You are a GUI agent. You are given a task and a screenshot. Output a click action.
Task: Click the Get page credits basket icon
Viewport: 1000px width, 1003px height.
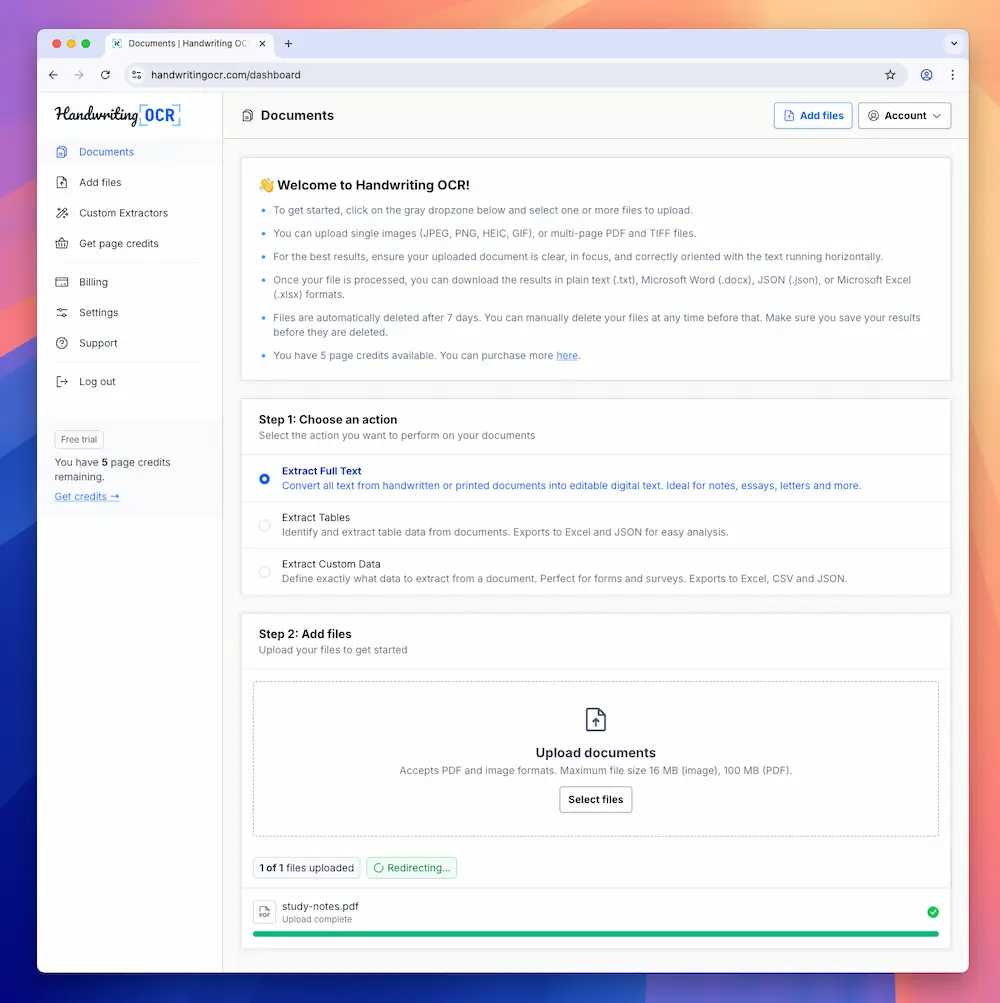click(x=62, y=244)
